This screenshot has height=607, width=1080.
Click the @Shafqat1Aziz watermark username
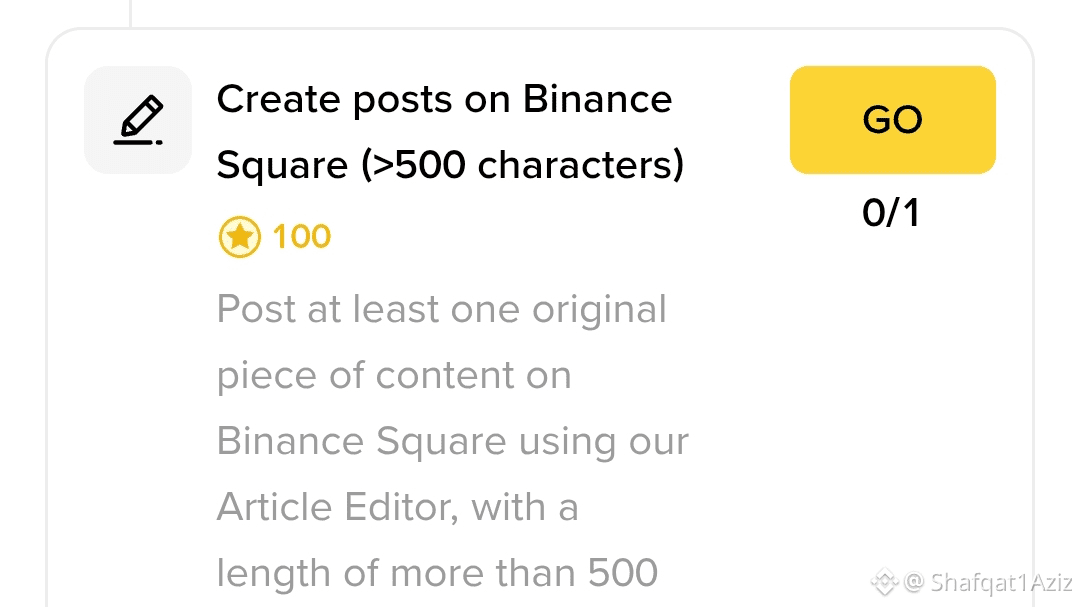pyautogui.click(x=990, y=582)
